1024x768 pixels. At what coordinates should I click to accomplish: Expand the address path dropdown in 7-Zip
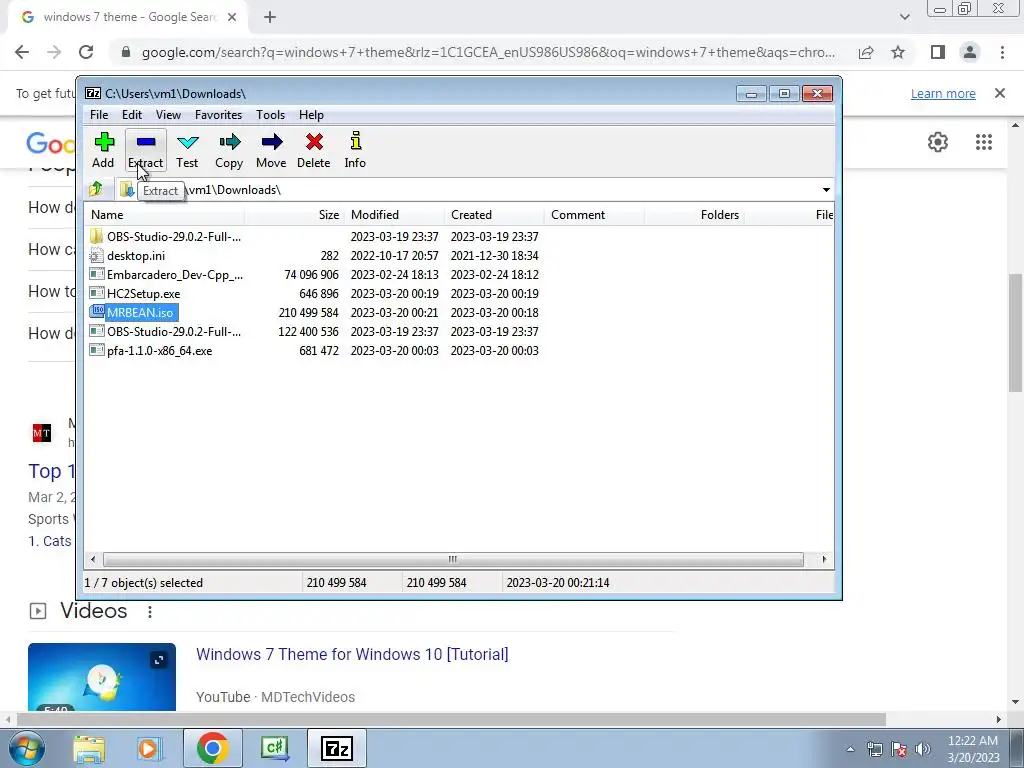pyautogui.click(x=826, y=189)
